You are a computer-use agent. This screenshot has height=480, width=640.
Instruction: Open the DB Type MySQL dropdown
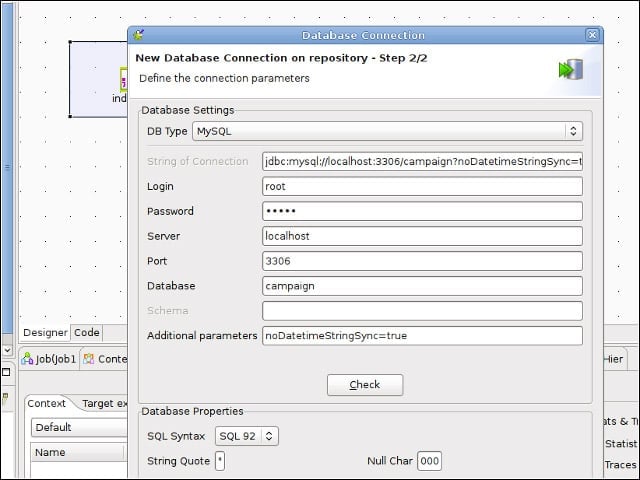[x=387, y=131]
